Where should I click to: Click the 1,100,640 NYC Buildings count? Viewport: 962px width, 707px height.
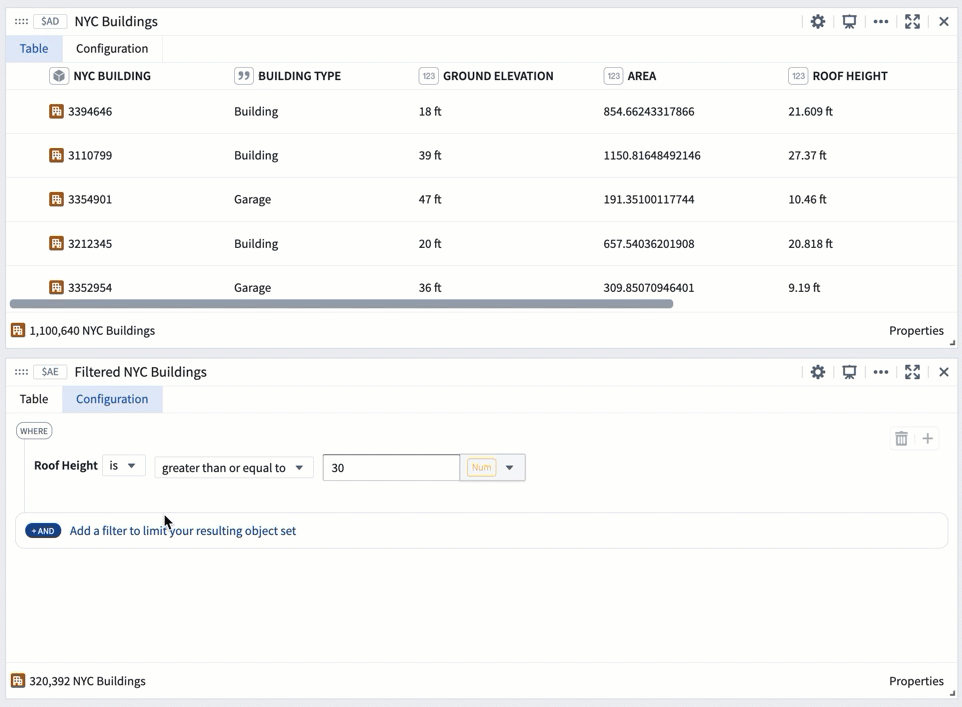pos(92,331)
